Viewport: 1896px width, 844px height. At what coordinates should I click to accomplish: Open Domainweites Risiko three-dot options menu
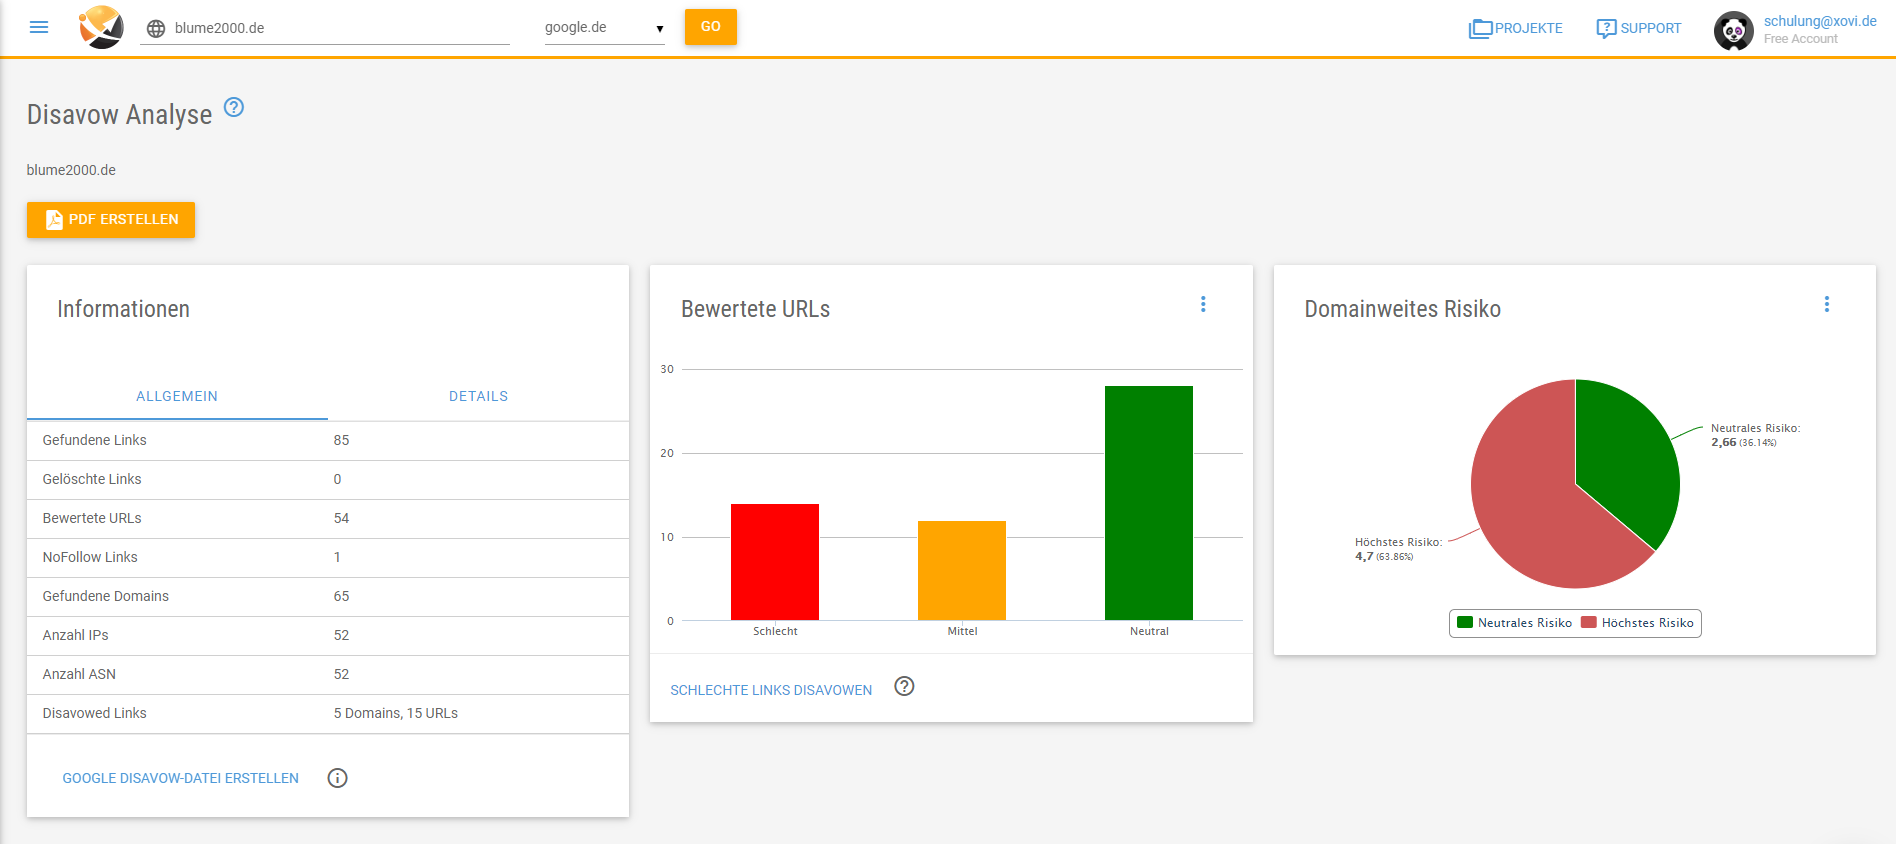coord(1826,304)
